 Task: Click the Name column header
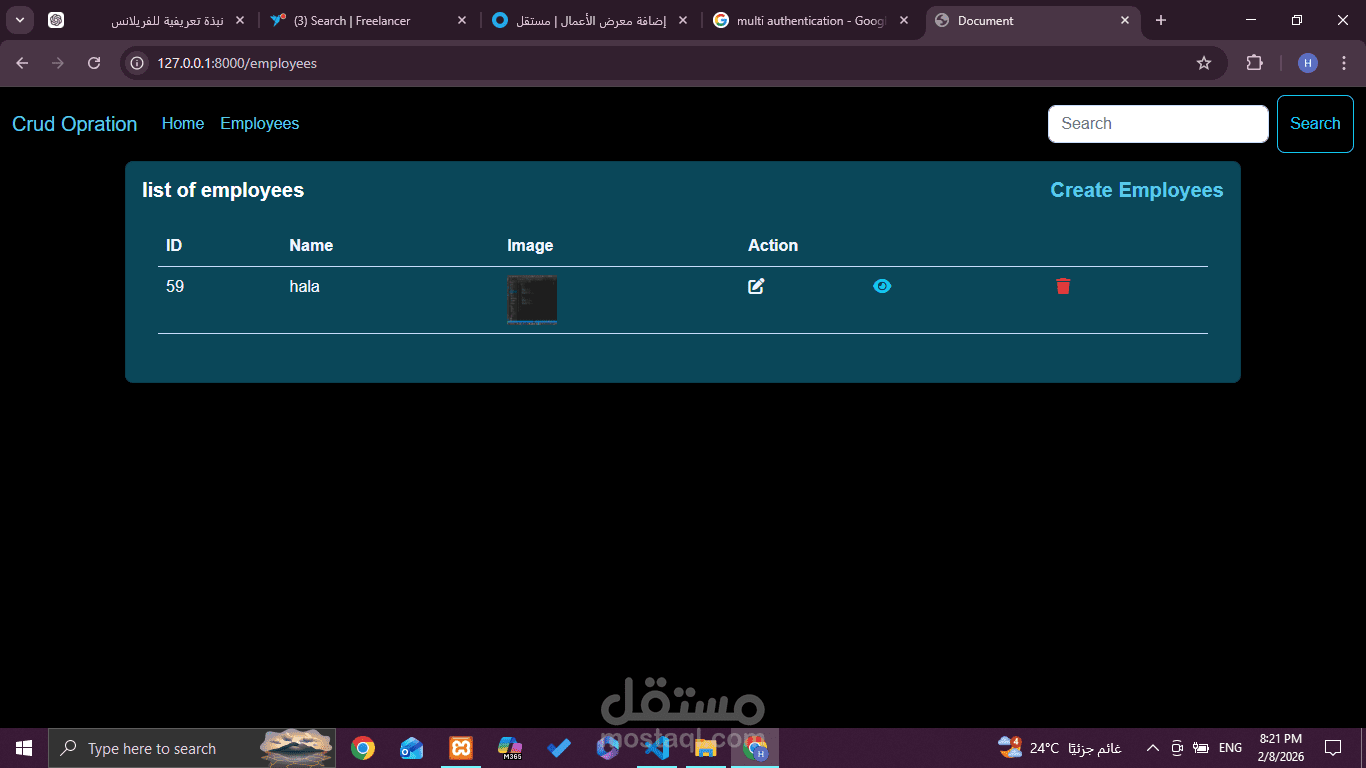coord(311,245)
